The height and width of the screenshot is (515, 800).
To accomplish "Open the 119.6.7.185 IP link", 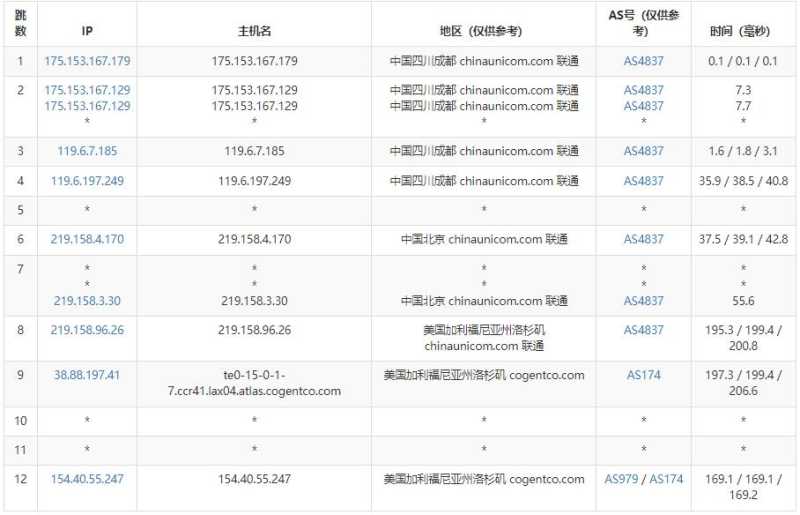I will pyautogui.click(x=87, y=151).
